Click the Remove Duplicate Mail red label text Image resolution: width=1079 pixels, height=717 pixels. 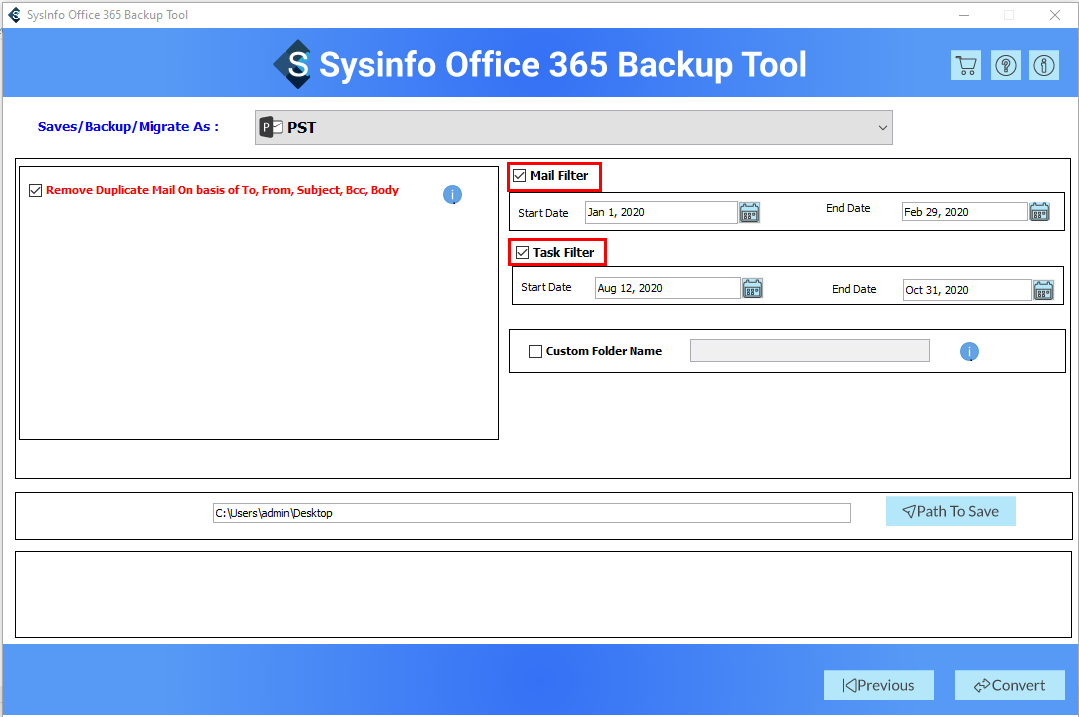point(222,191)
